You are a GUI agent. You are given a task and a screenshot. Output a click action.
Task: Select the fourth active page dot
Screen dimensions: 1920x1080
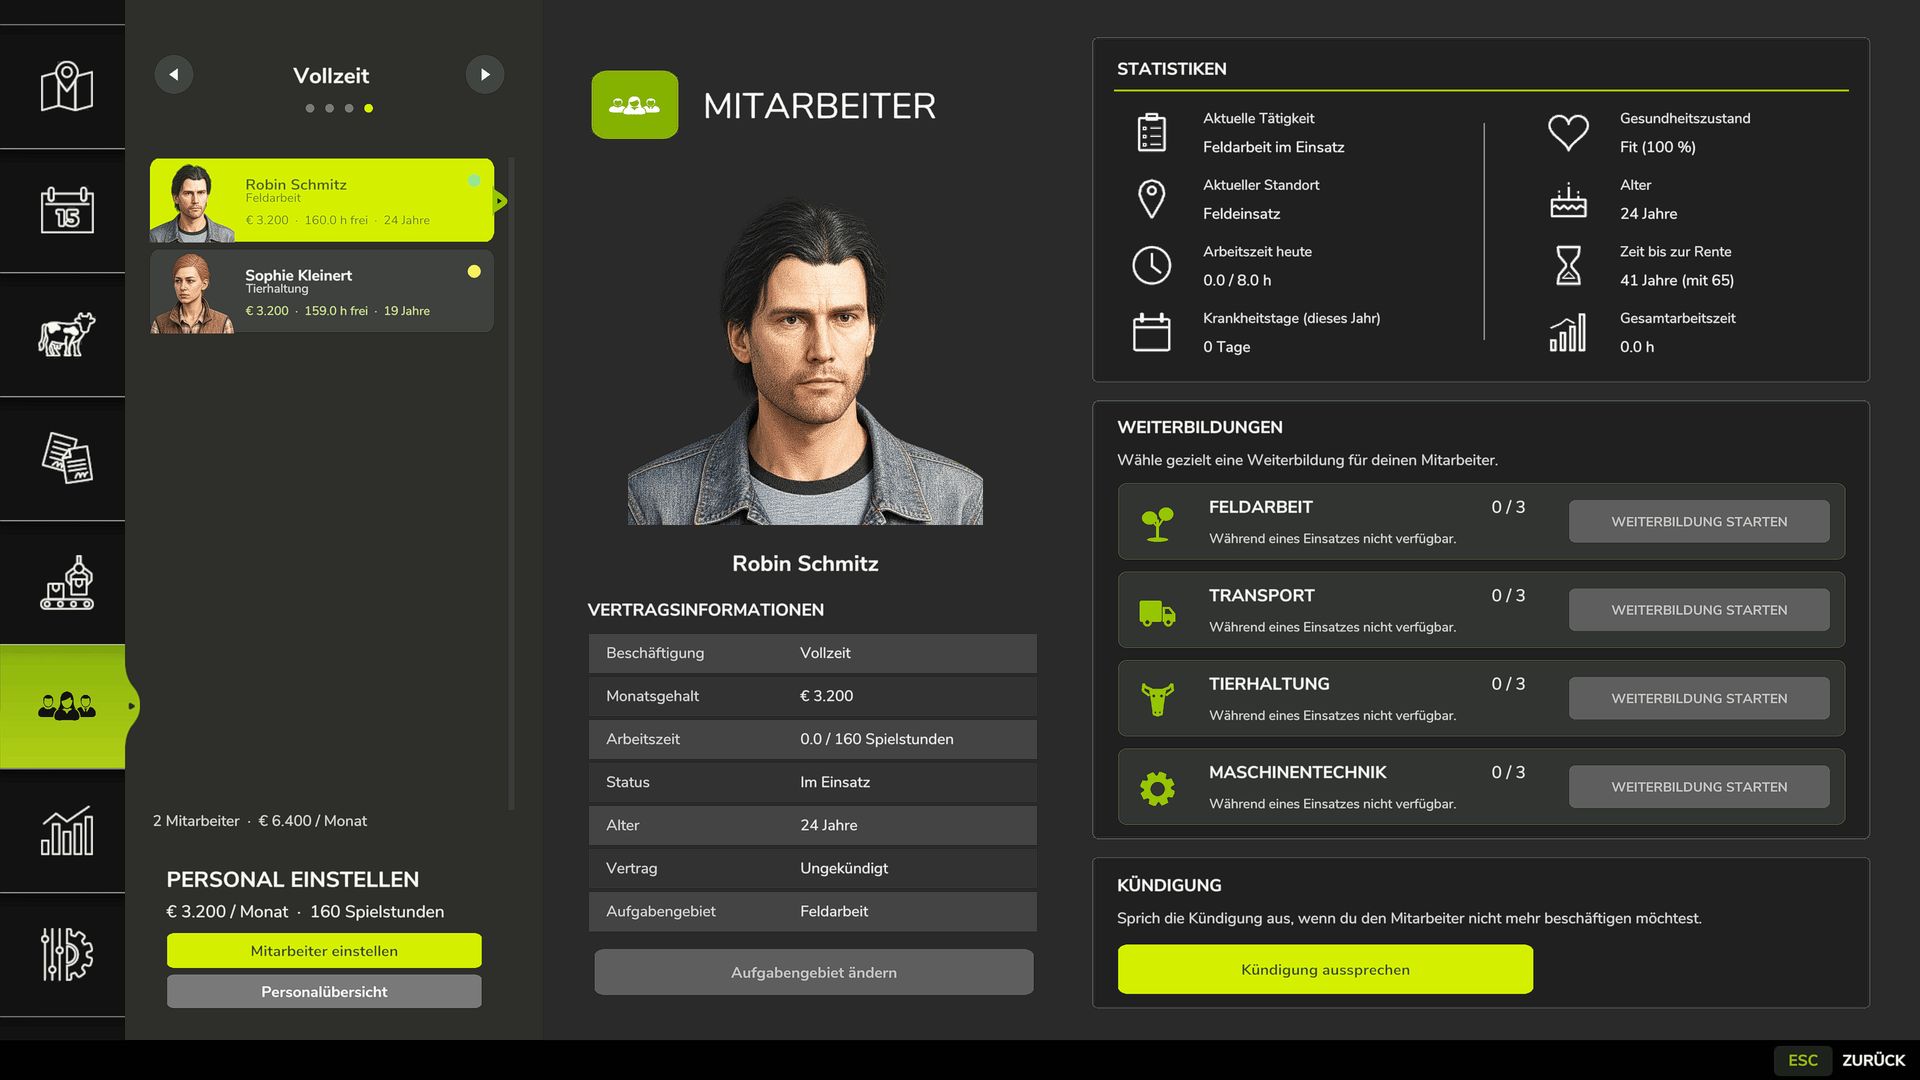pyautogui.click(x=369, y=108)
